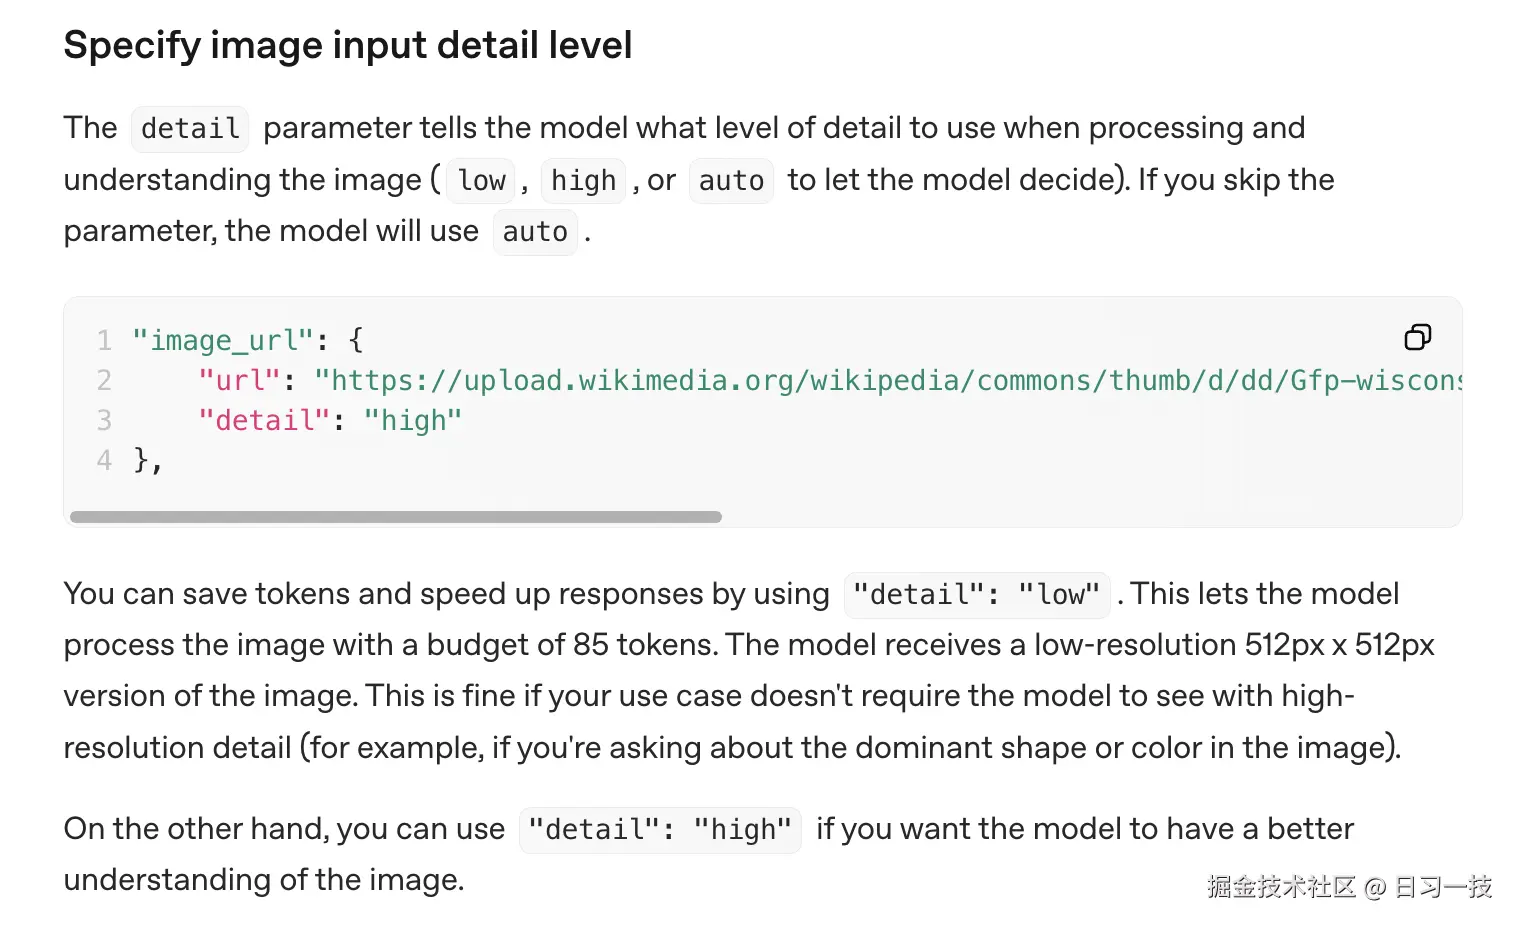
Task: Select the high code badge
Action: click(x=583, y=181)
